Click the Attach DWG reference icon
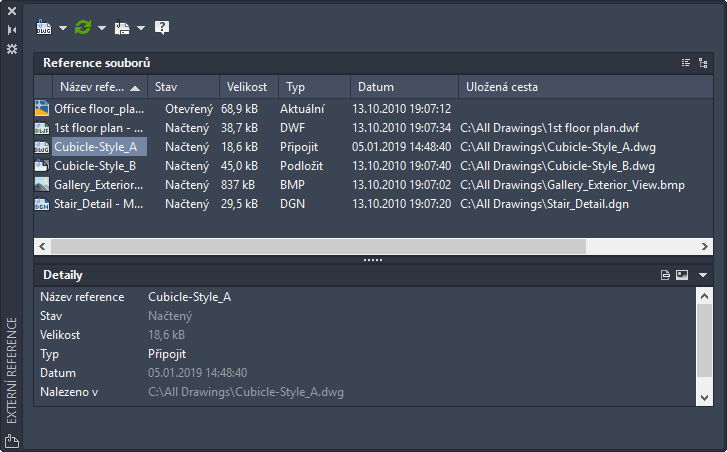 [44, 28]
